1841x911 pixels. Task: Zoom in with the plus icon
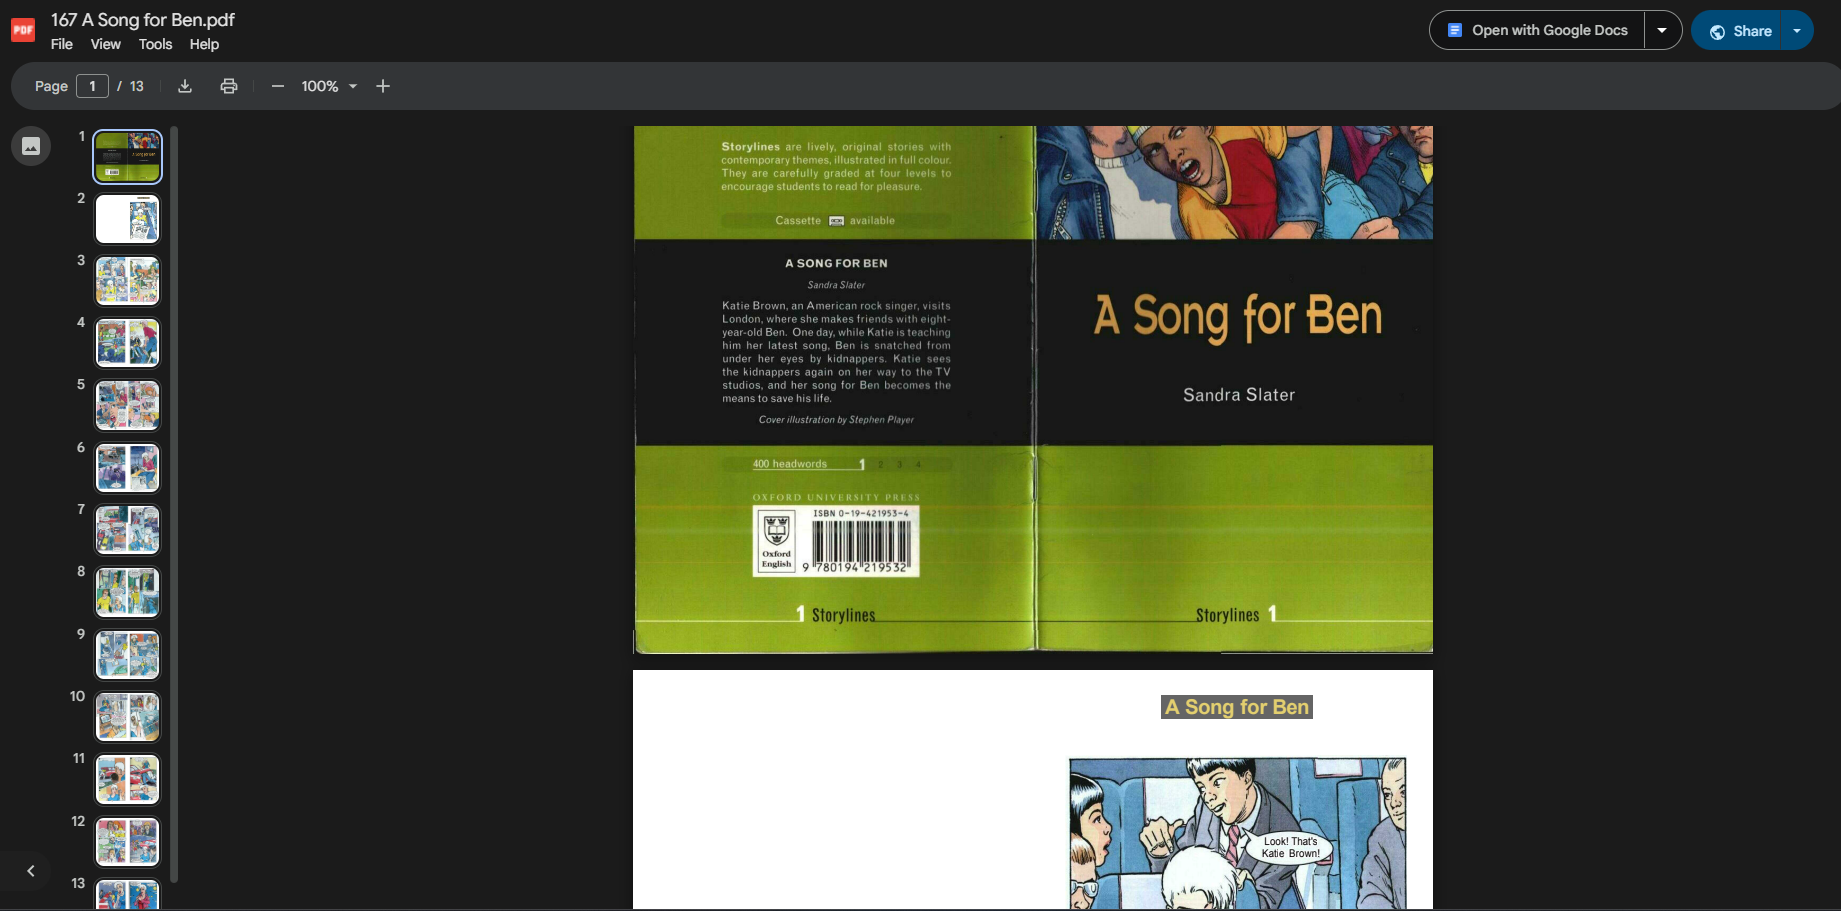[383, 86]
